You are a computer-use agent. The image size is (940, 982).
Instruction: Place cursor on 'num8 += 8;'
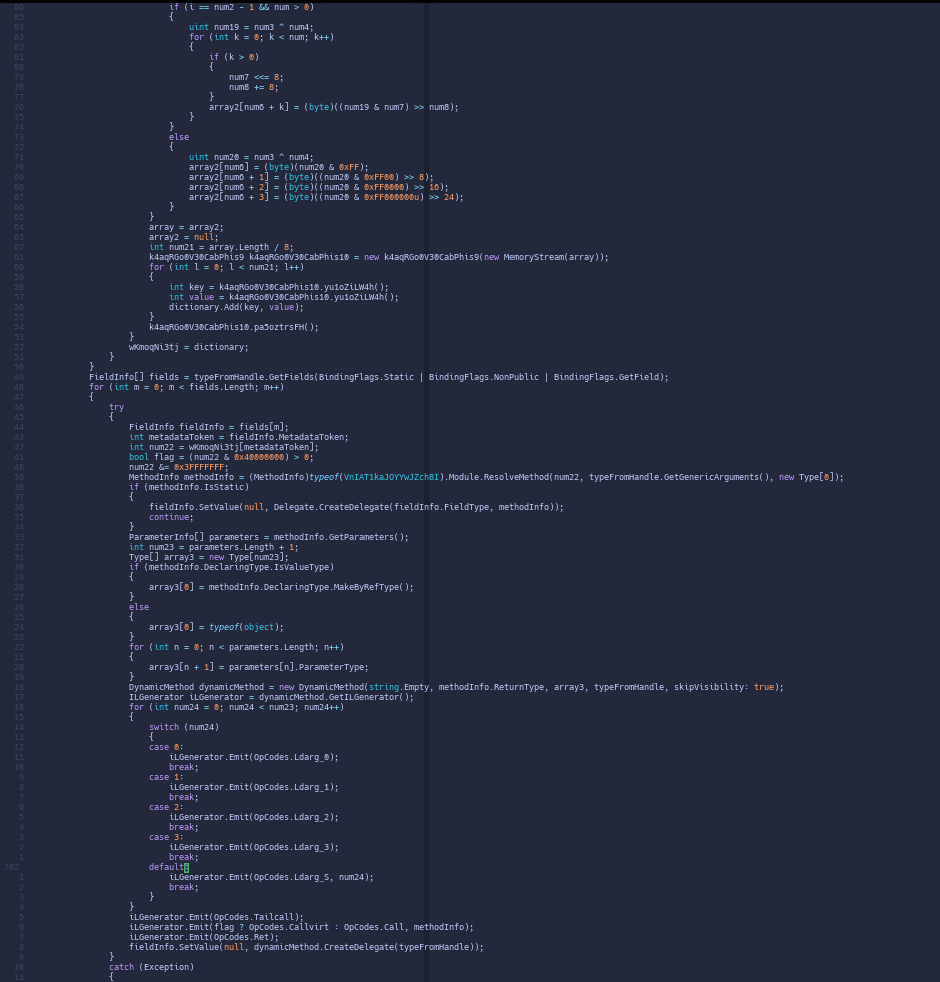click(x=254, y=87)
